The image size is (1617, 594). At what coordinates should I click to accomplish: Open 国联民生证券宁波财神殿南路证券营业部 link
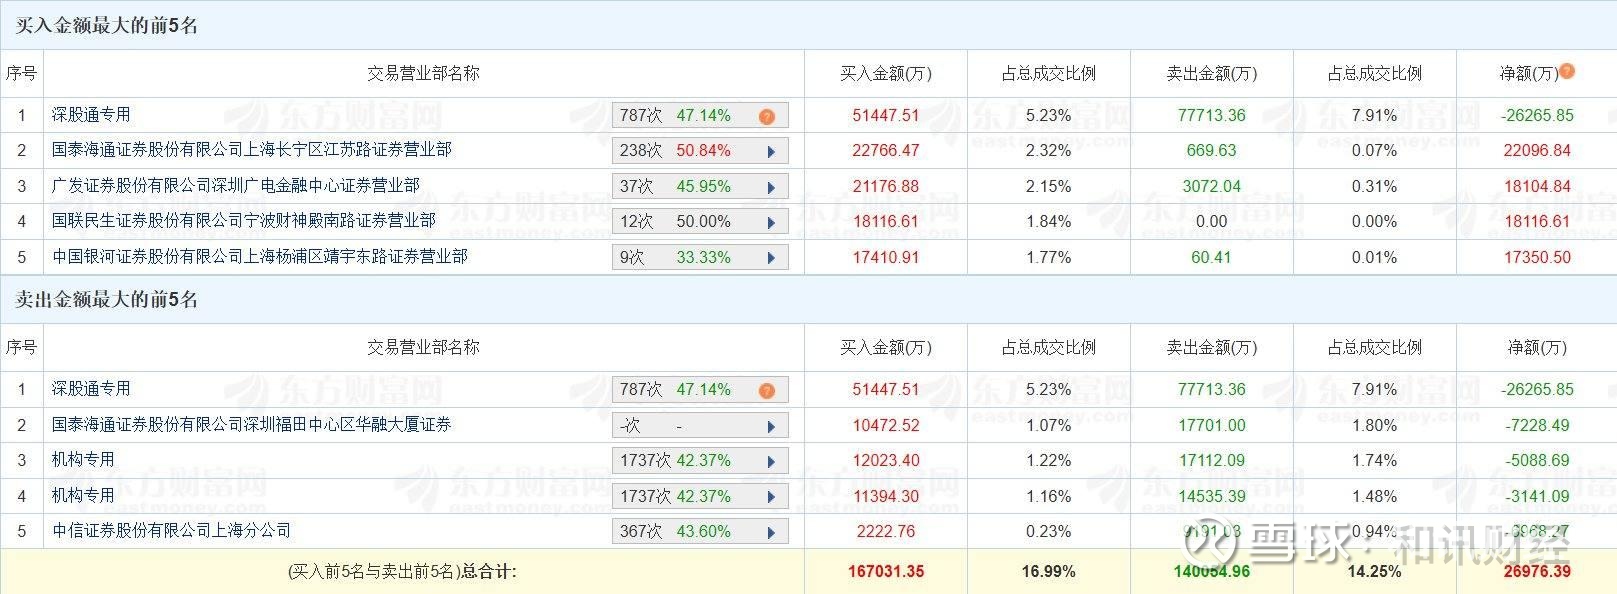243,220
